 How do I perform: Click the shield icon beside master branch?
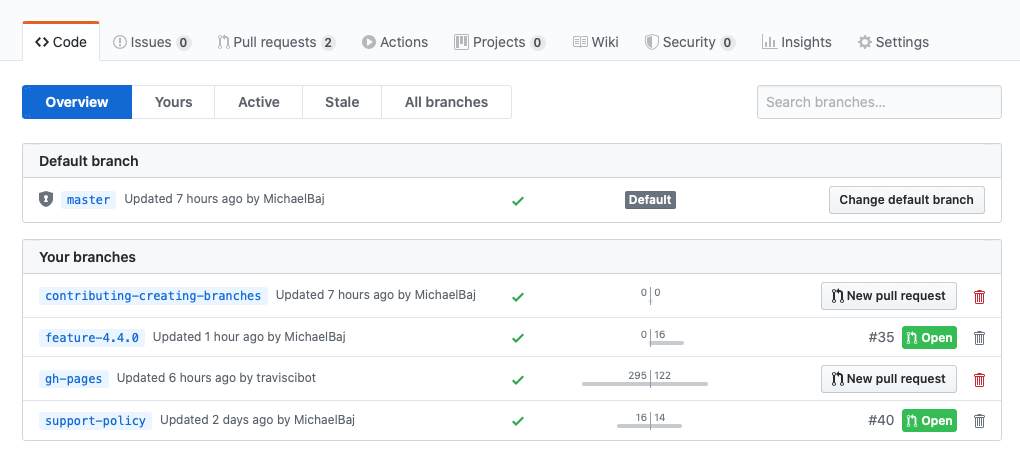pos(45,199)
